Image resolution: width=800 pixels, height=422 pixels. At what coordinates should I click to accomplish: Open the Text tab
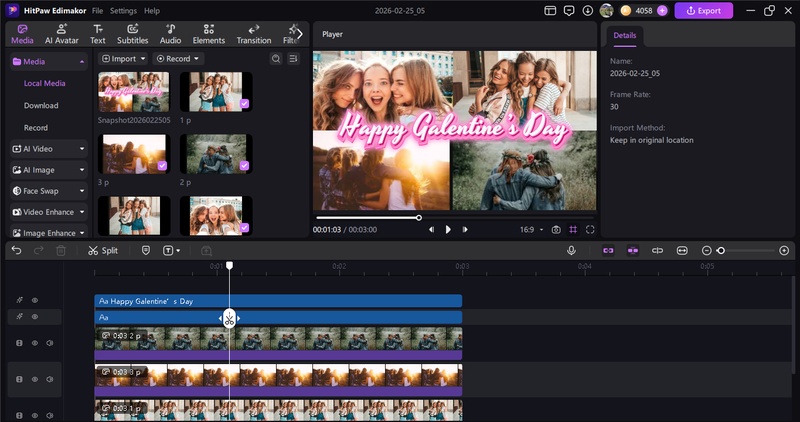(x=97, y=34)
